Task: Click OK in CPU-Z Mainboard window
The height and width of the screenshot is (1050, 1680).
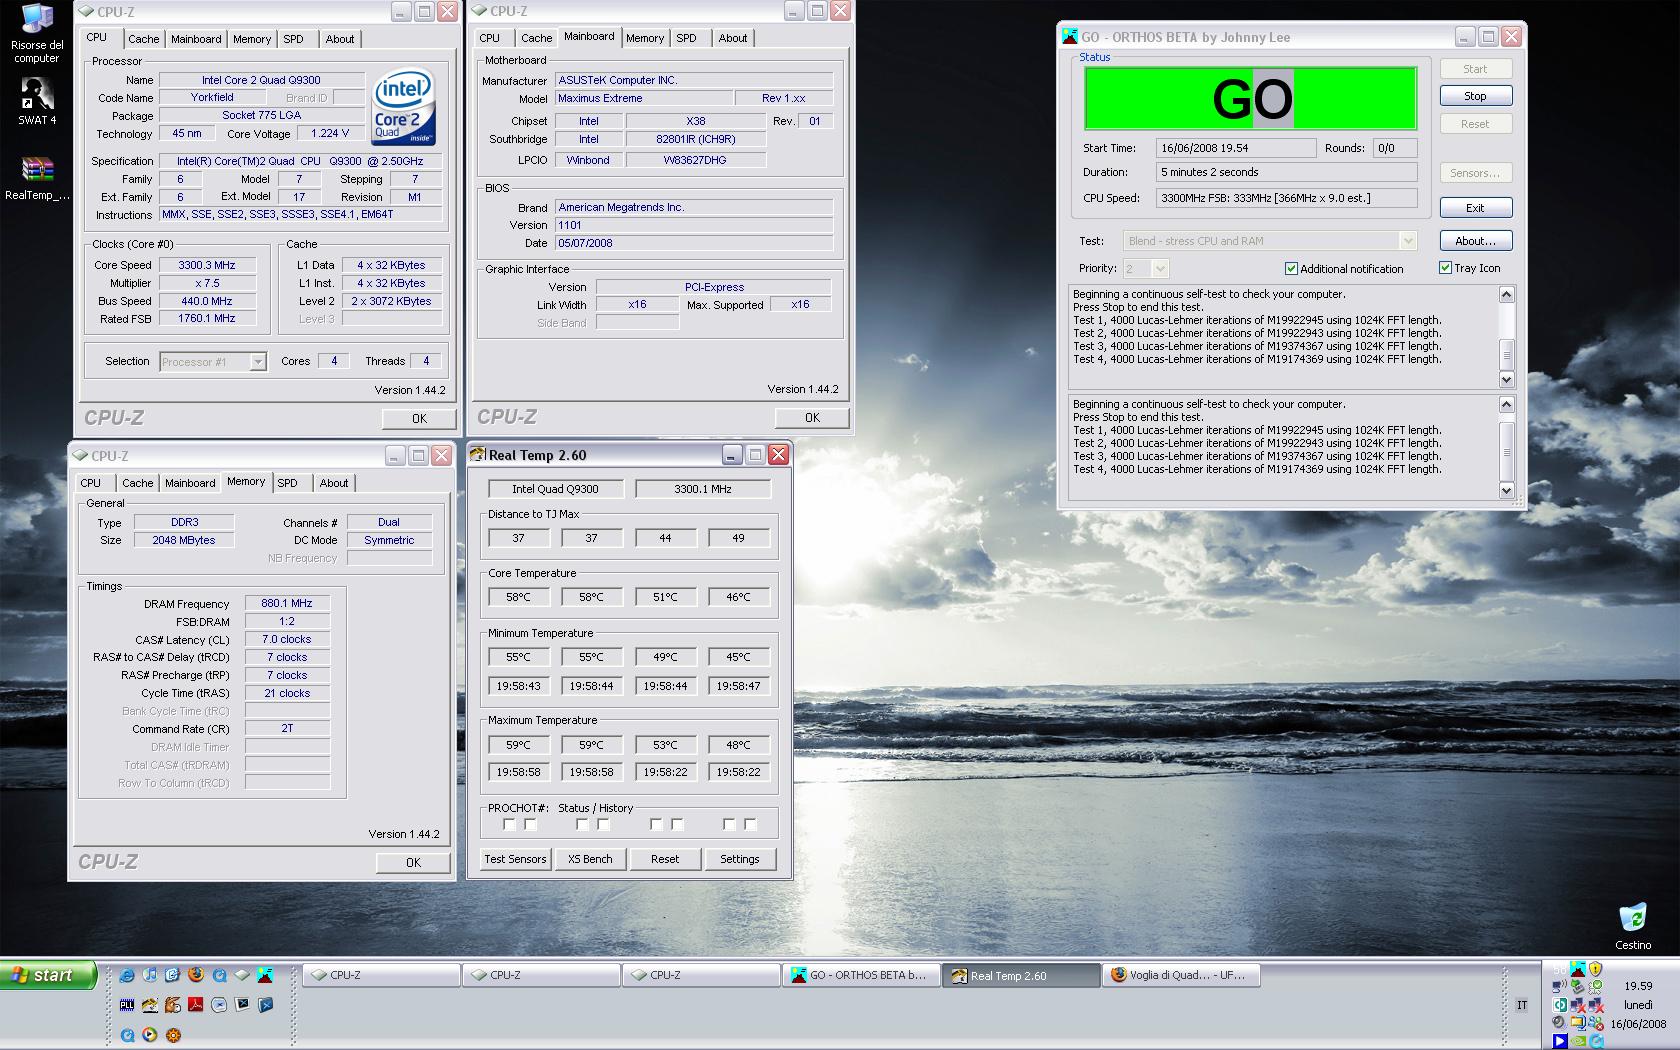Action: pyautogui.click(x=812, y=418)
